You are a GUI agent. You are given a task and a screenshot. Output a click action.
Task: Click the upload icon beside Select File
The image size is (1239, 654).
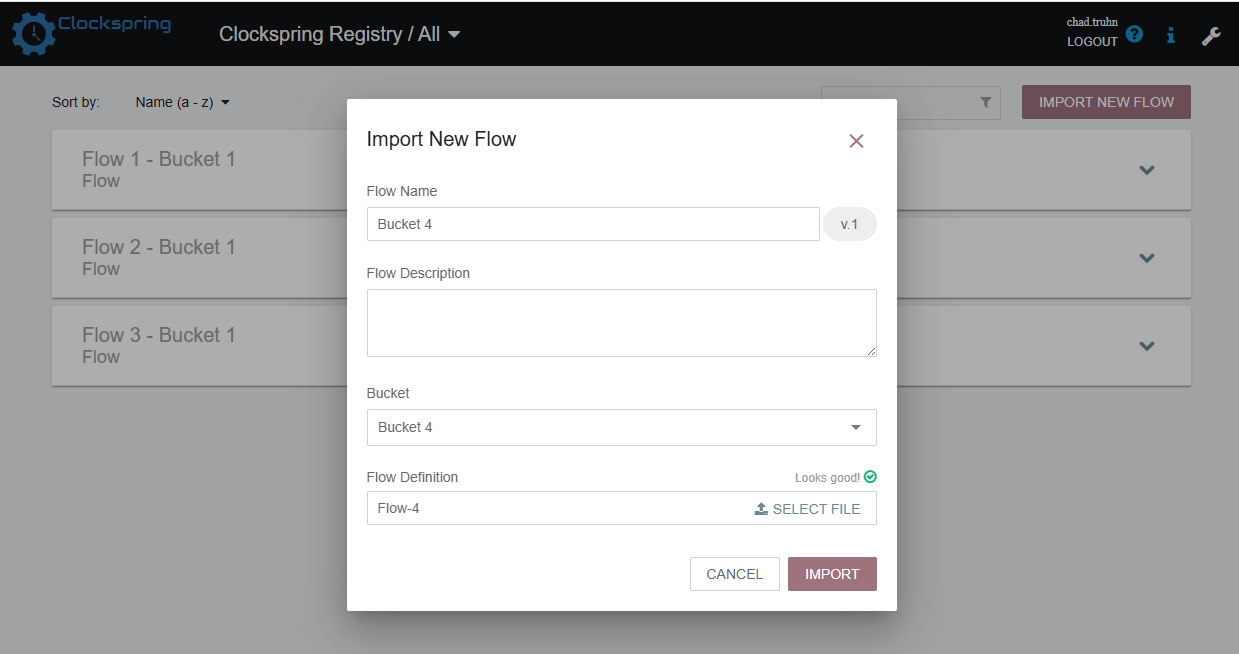(x=761, y=508)
